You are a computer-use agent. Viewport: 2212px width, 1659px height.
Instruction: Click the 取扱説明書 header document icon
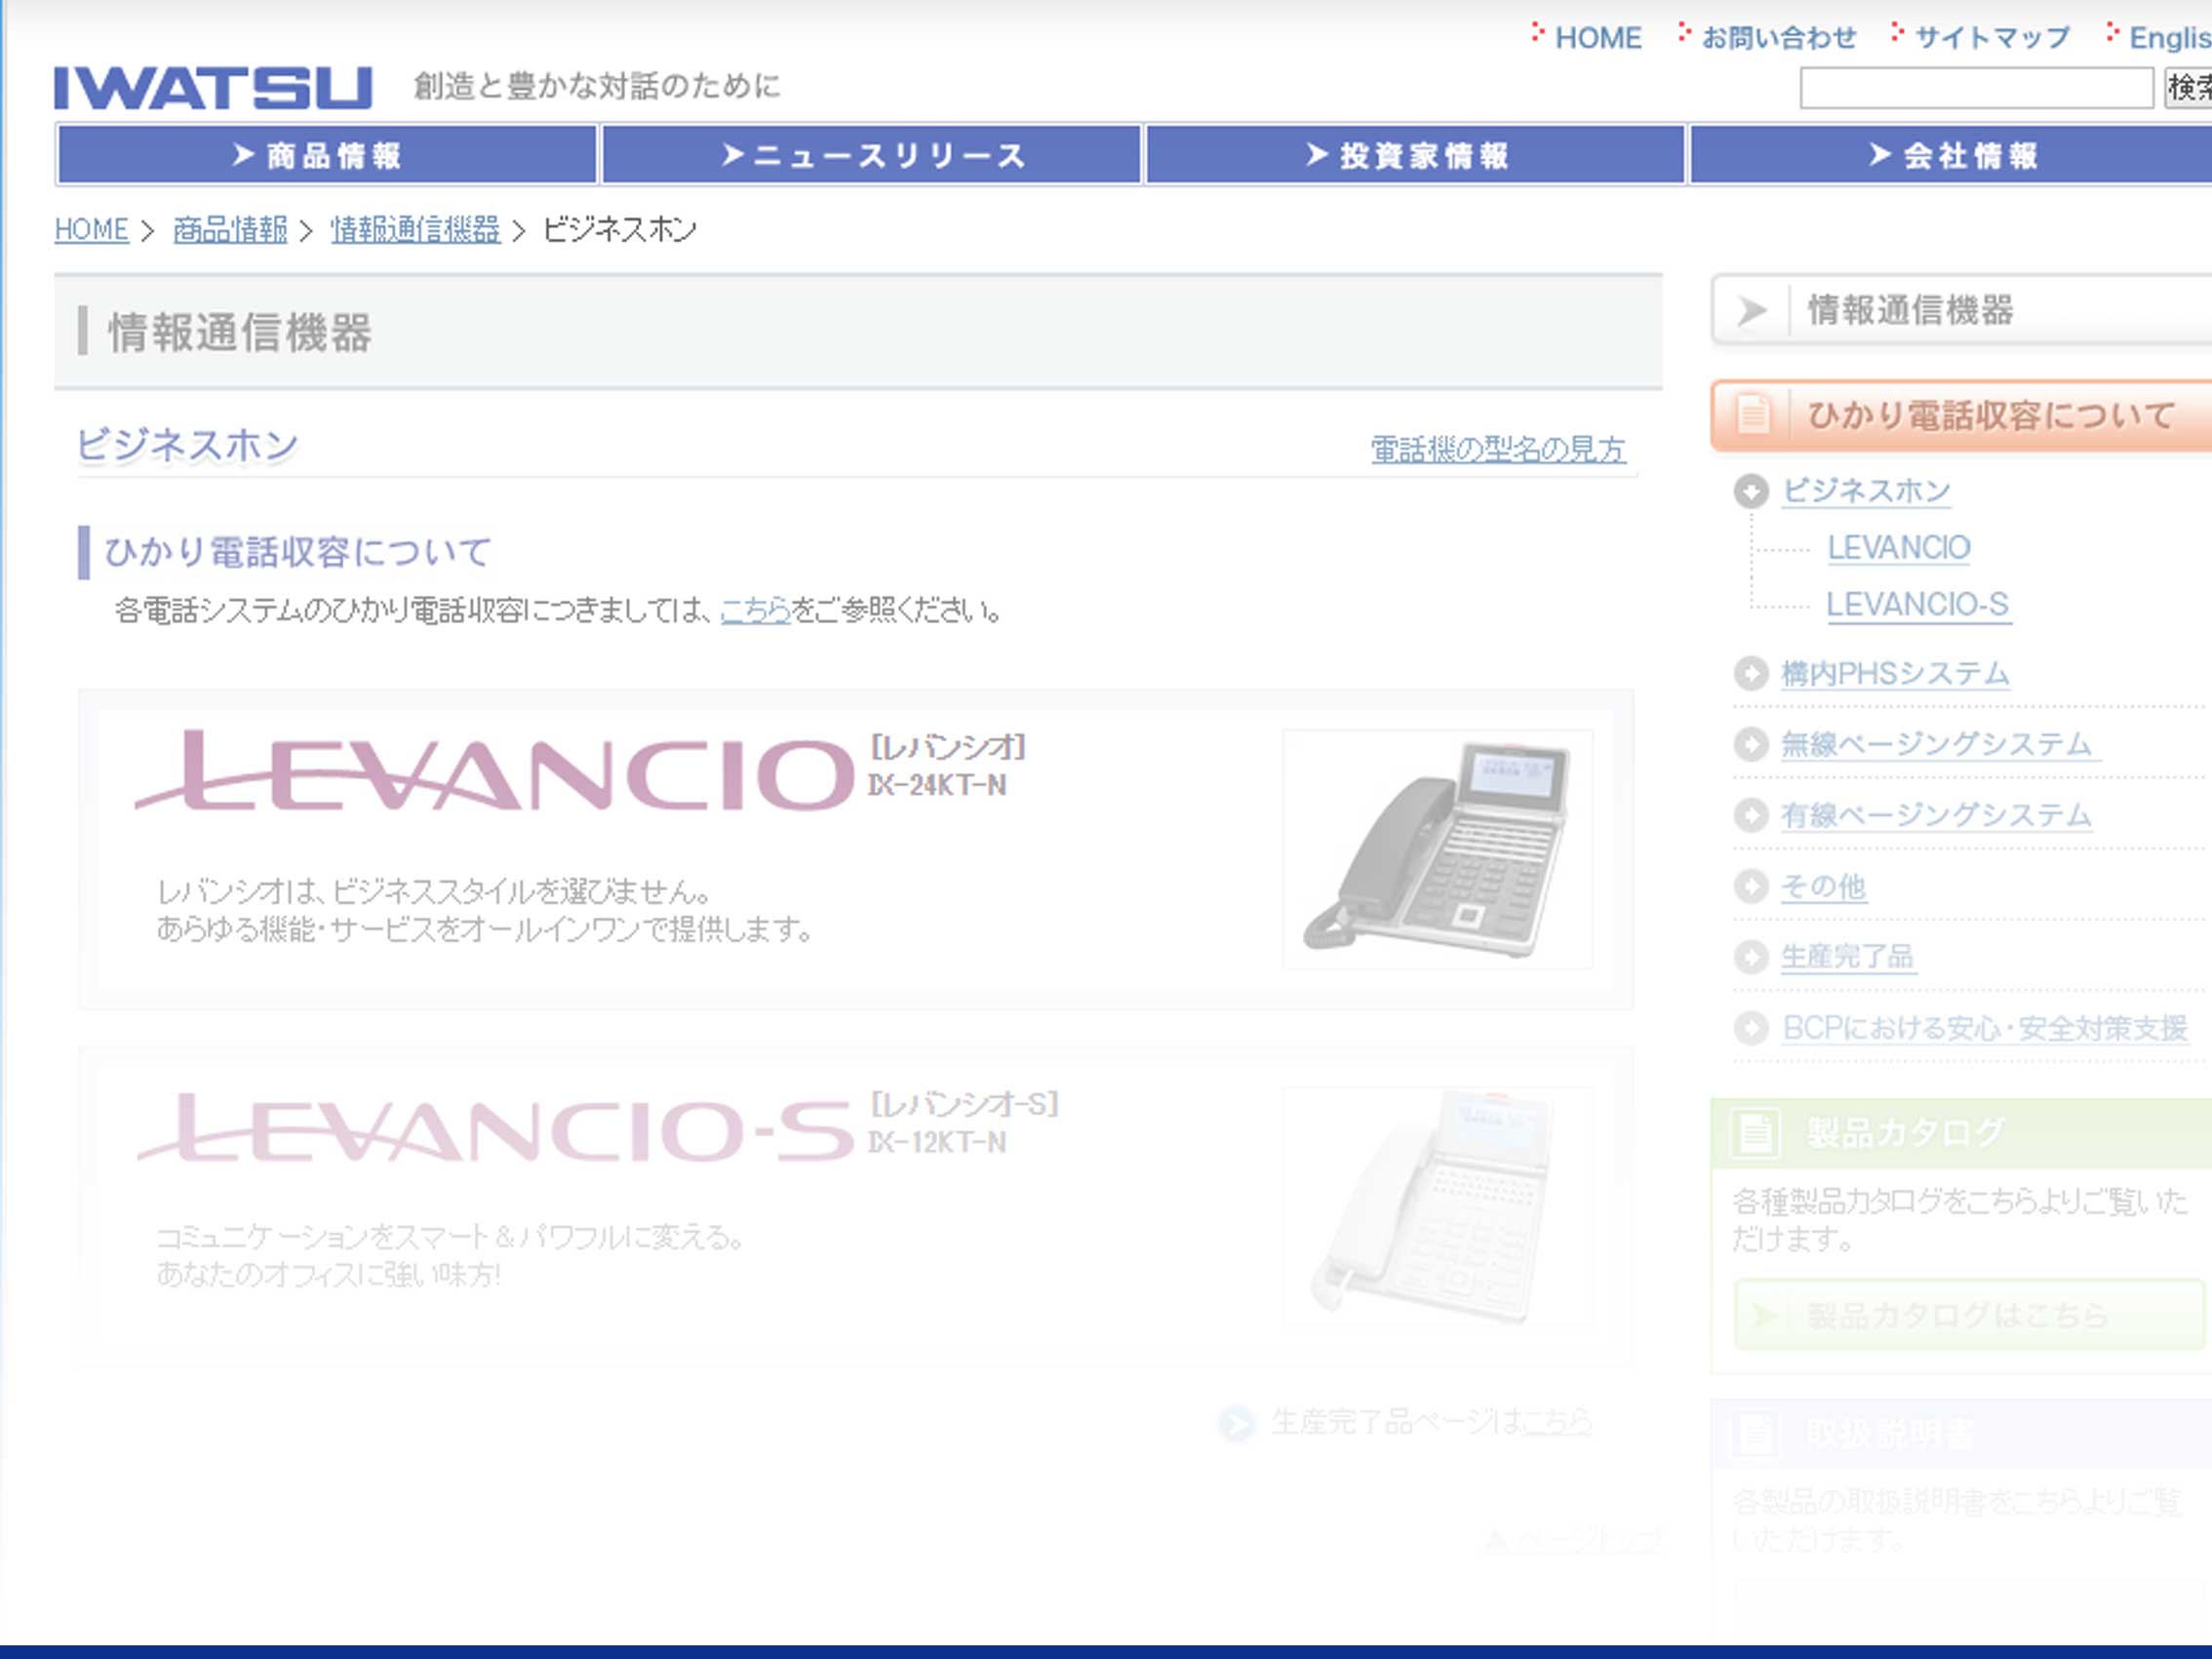coord(1754,1435)
